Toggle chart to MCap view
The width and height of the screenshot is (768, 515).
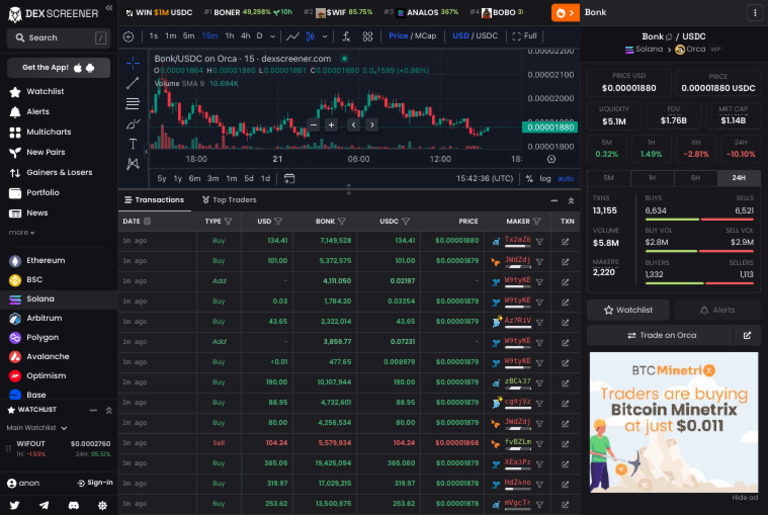(x=424, y=36)
